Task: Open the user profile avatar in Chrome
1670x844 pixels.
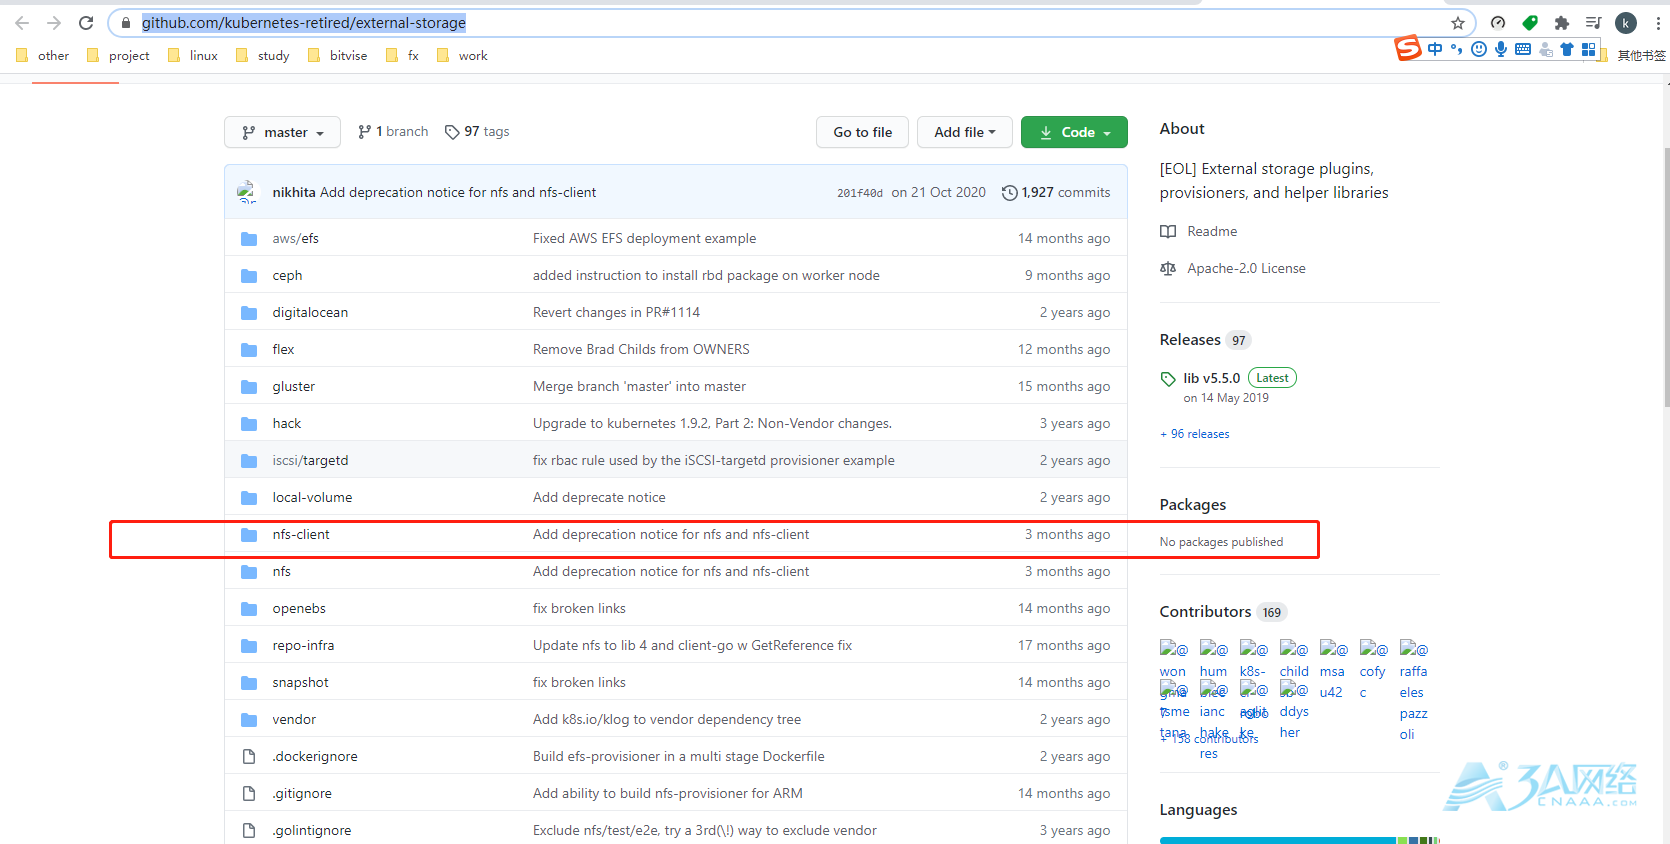Action: coord(1626,23)
